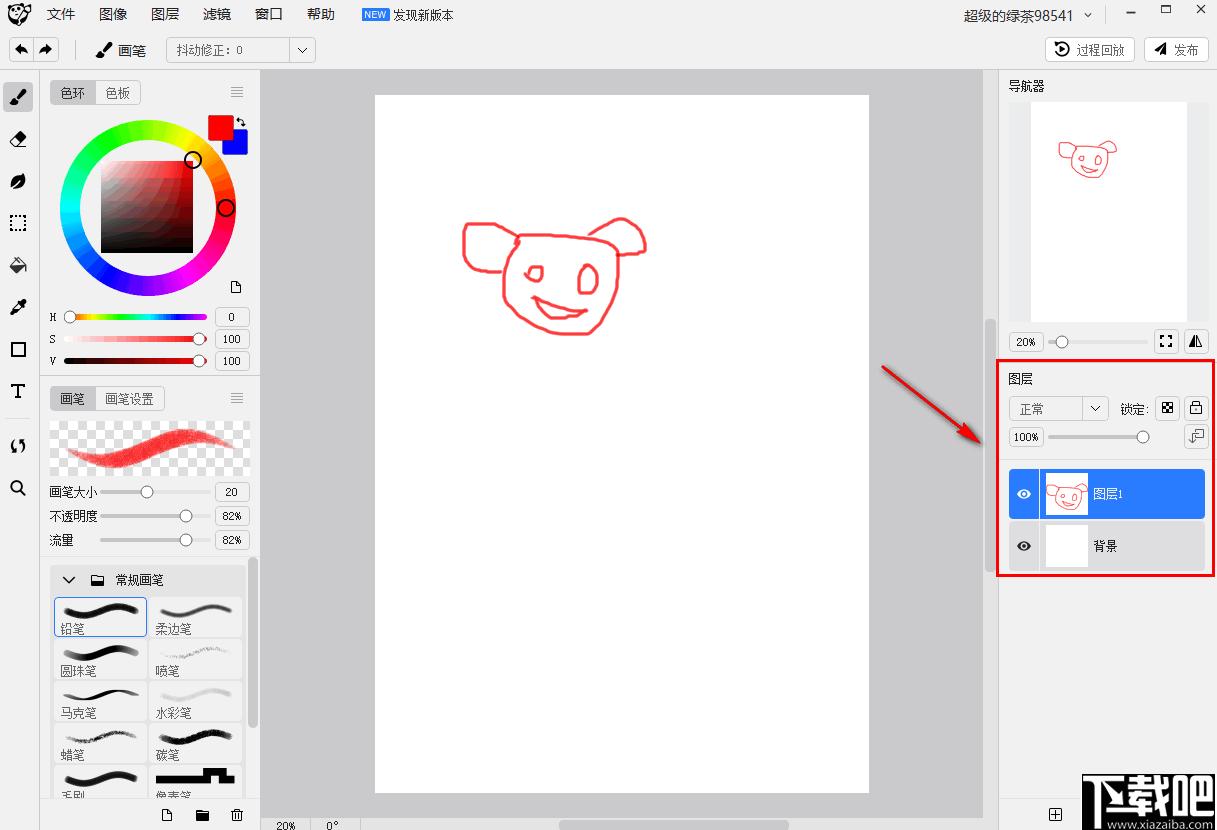
Task: Click the page icon below color wheel
Action: tap(236, 287)
